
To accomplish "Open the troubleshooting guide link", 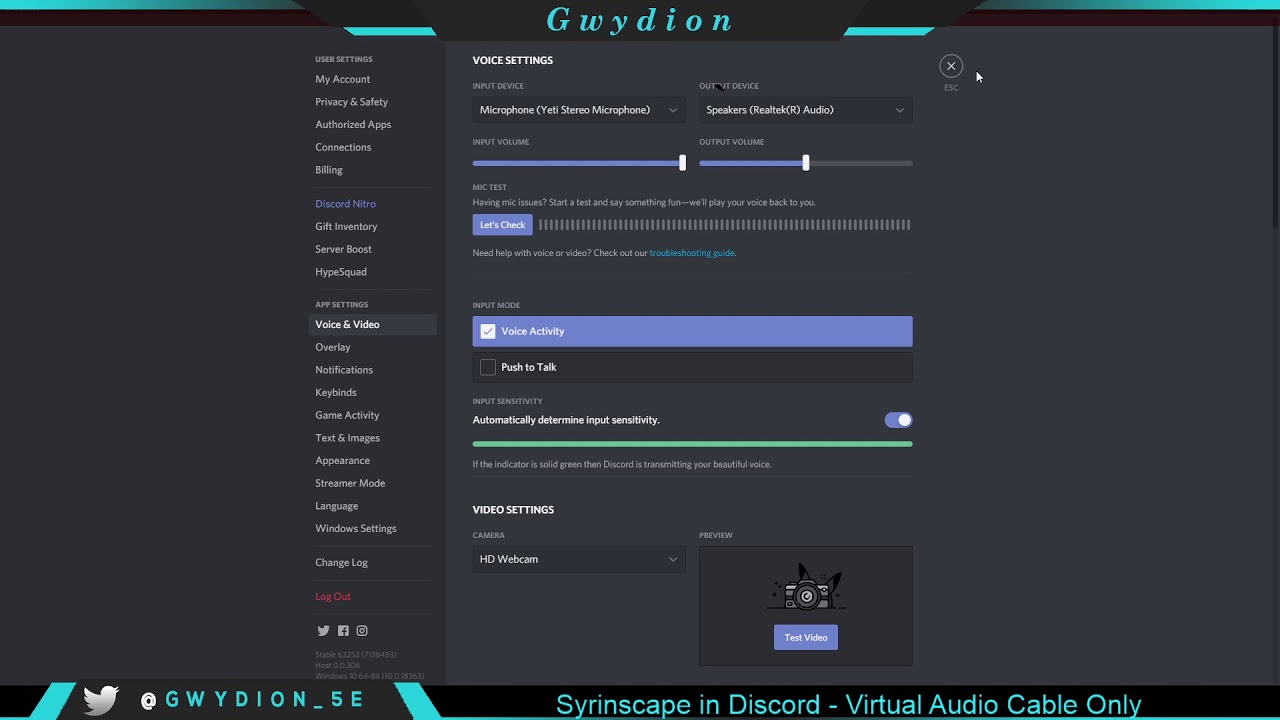I will click(692, 253).
